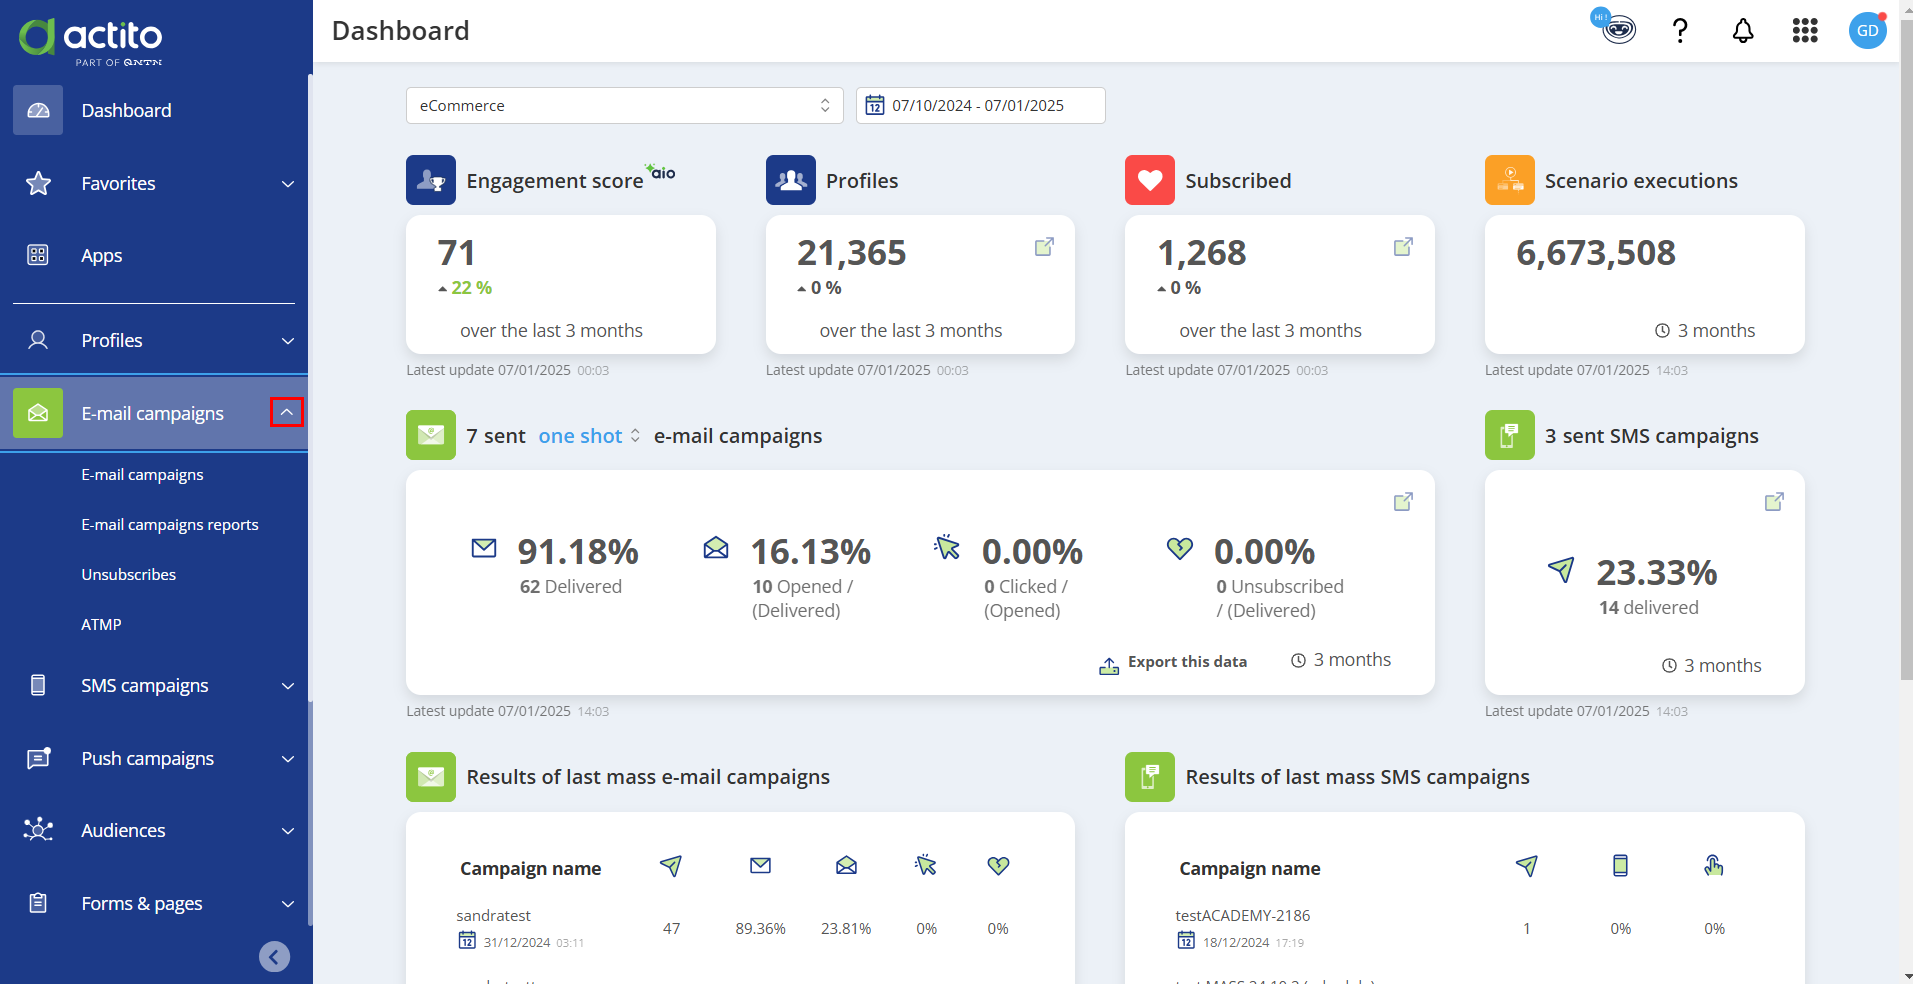Click the SMS campaigns phone icon in sidebar
Screen dimensions: 1913x984
[38, 685]
